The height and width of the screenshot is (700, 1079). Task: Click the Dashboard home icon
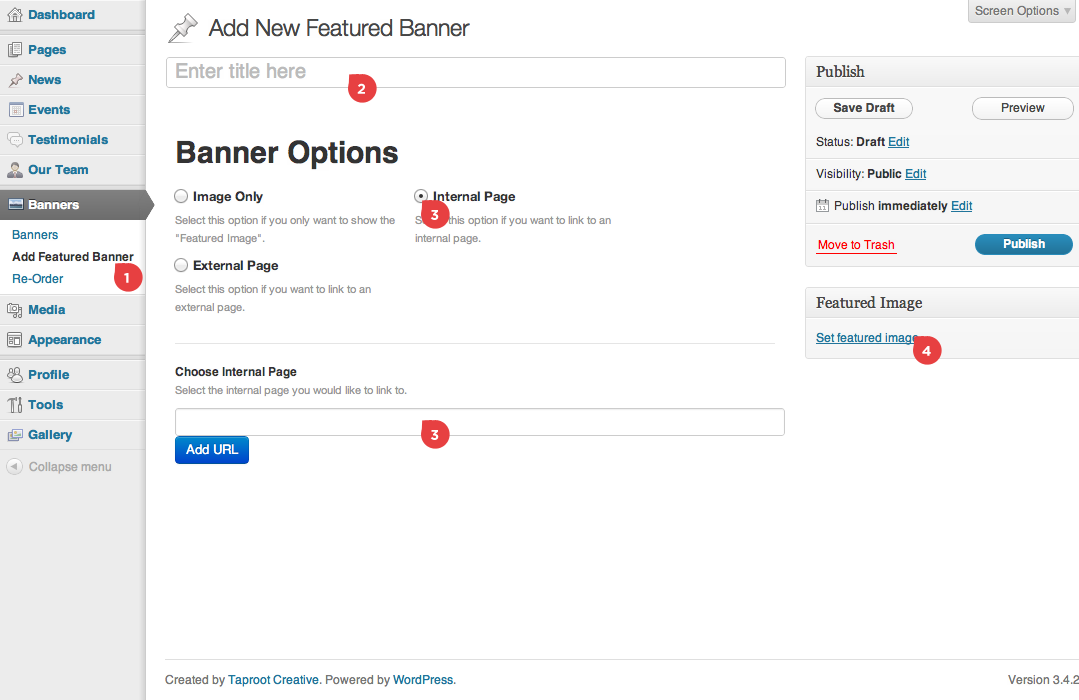(x=15, y=15)
